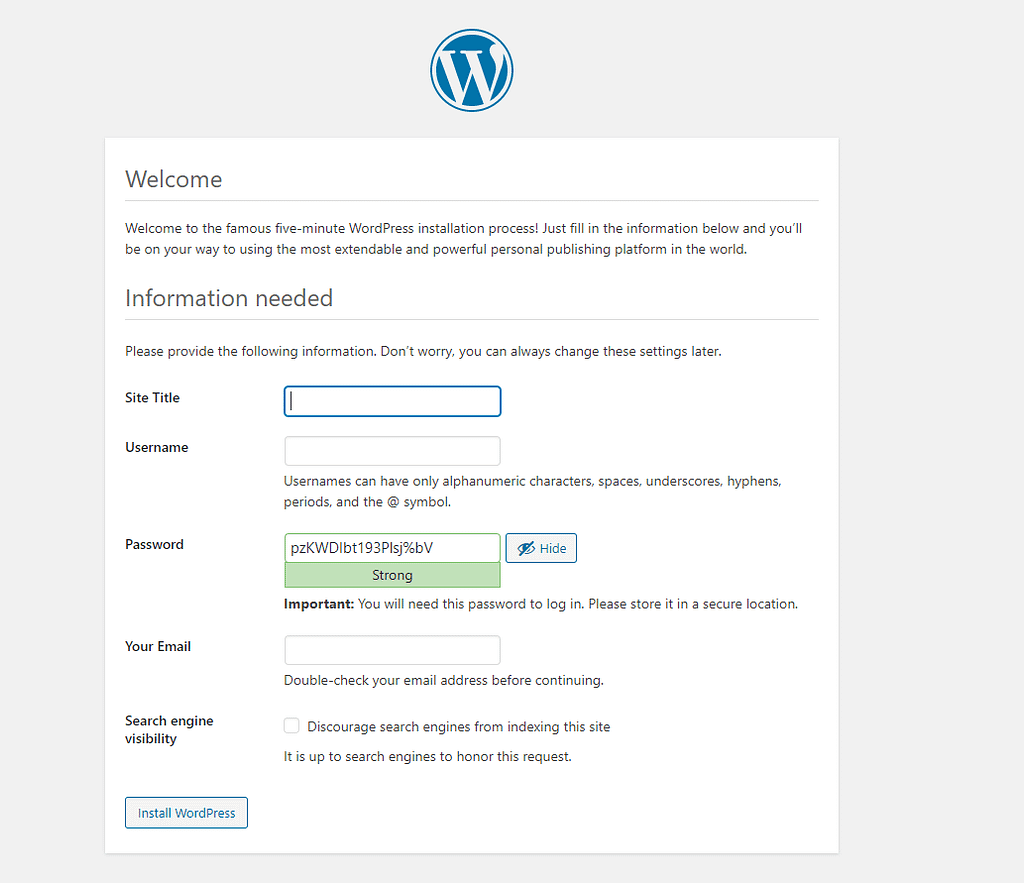Click the Welcome heading
Screen dimensions: 1024x883
[174, 179]
